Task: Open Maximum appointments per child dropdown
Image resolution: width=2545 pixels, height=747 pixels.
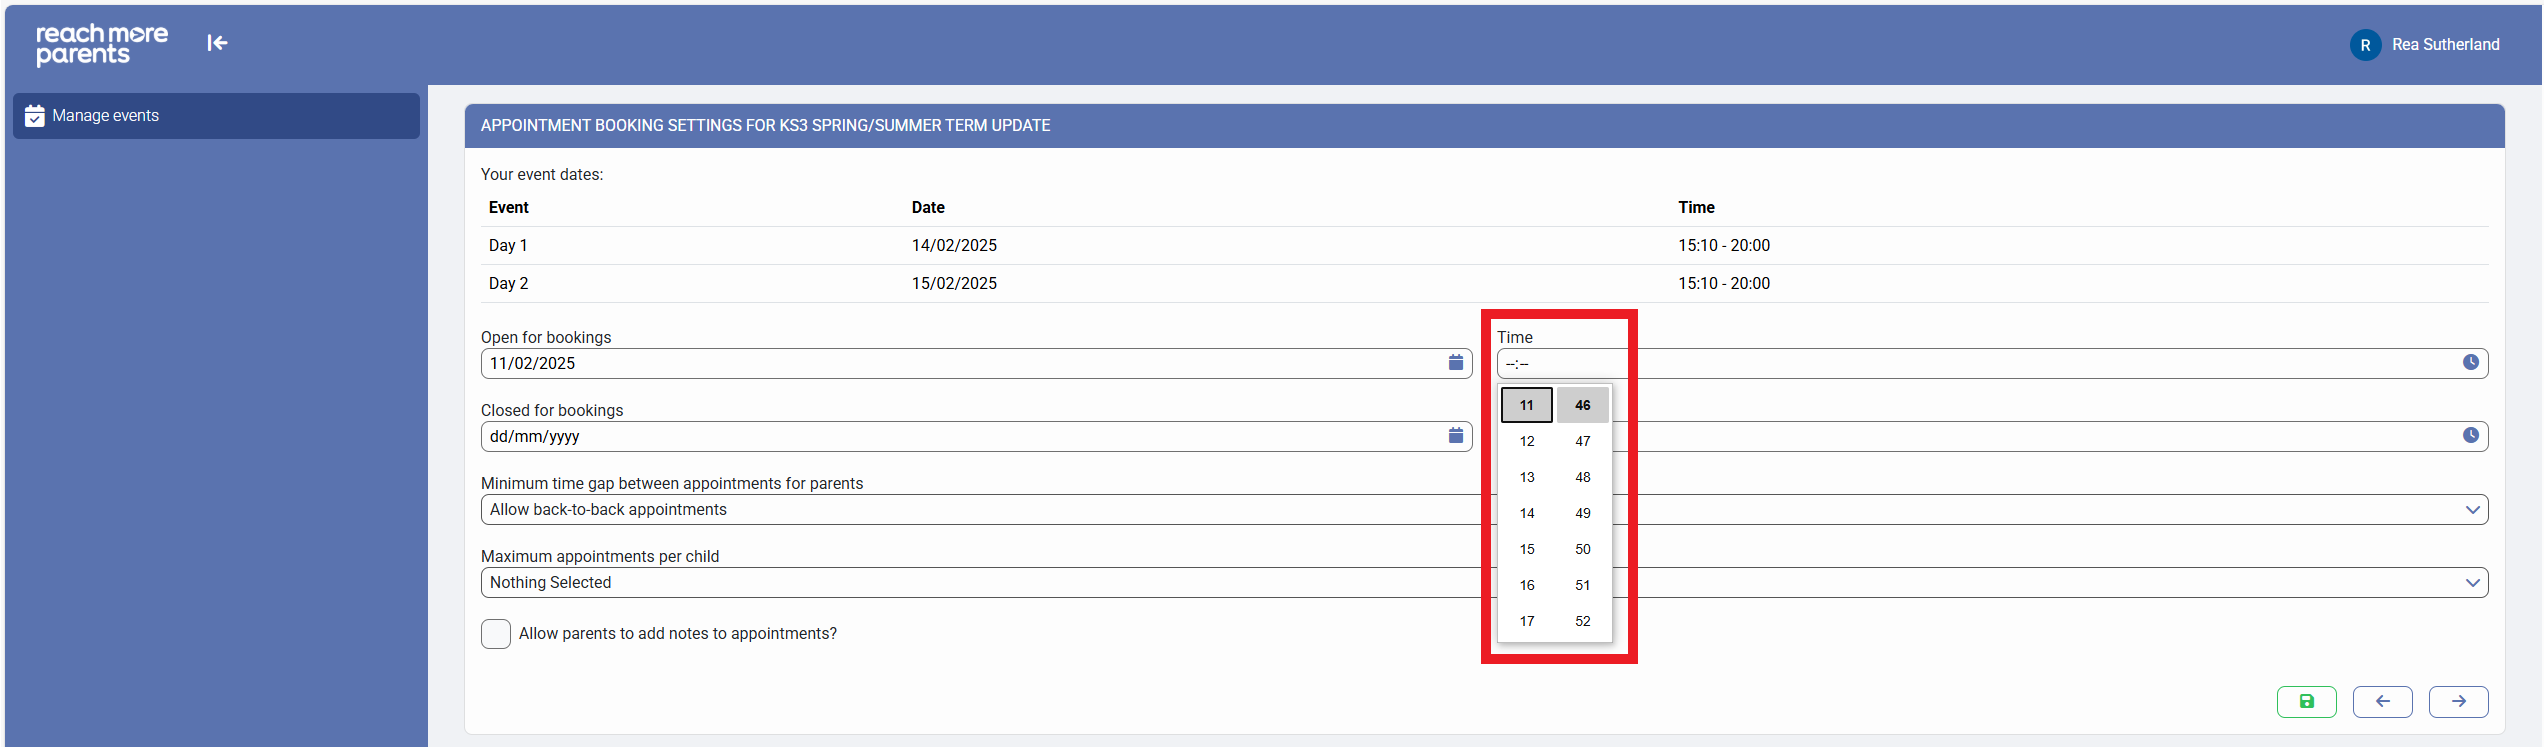Action: (2472, 583)
